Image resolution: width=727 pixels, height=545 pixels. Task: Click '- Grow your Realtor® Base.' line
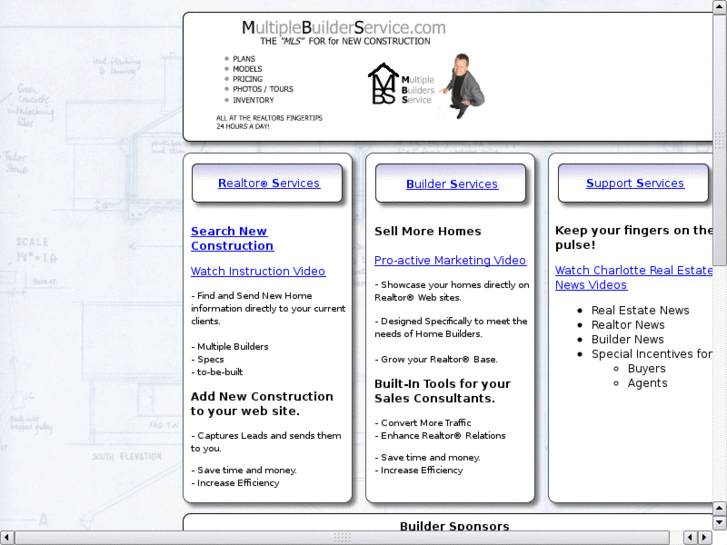[x=436, y=359]
